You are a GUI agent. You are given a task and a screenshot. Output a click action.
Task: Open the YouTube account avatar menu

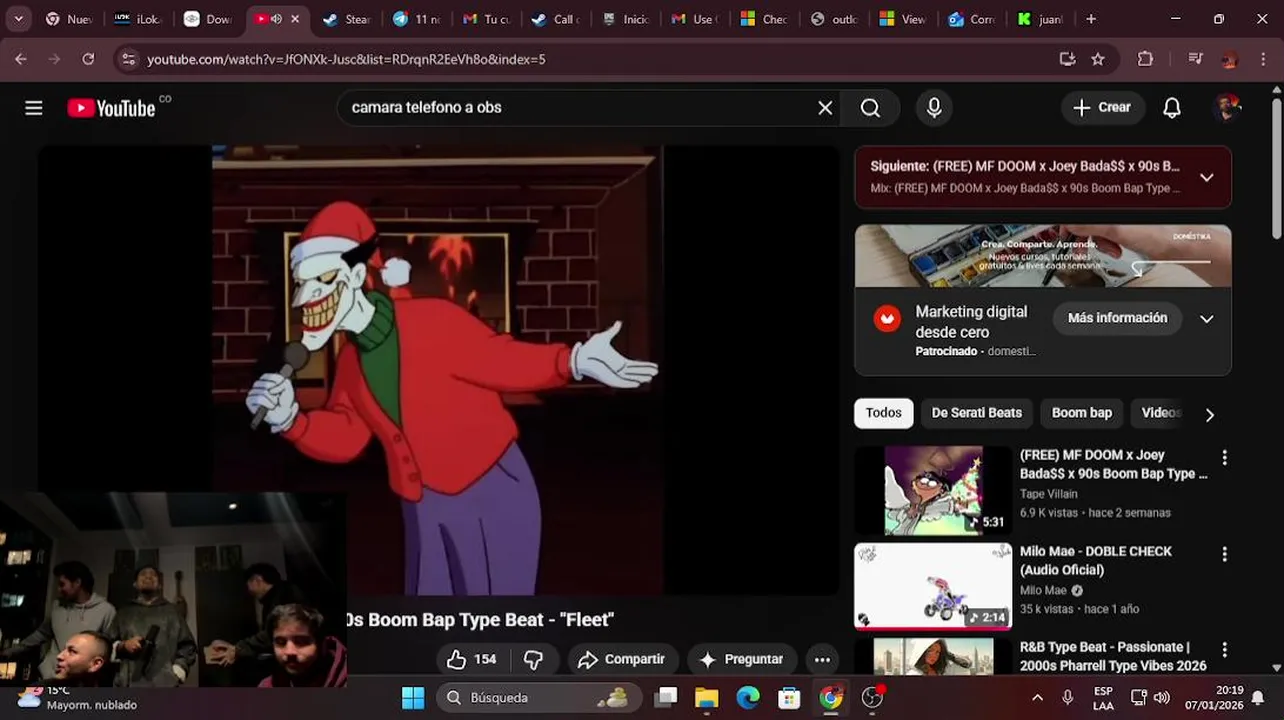pos(1227,108)
